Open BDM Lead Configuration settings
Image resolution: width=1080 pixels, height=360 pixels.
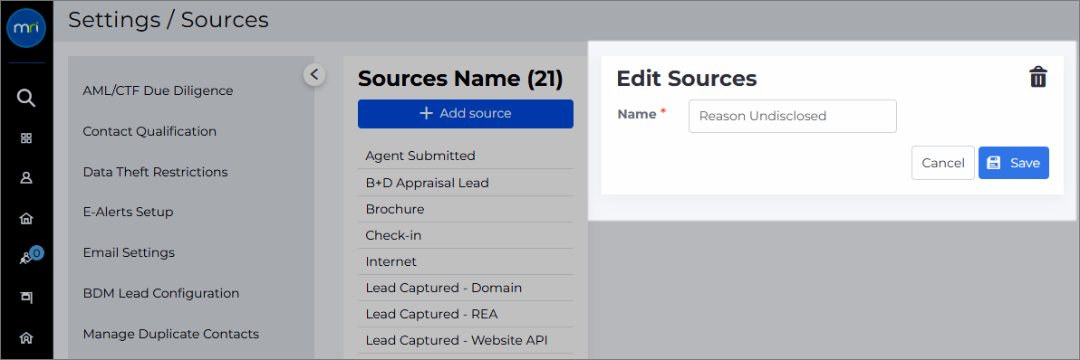pos(161,293)
